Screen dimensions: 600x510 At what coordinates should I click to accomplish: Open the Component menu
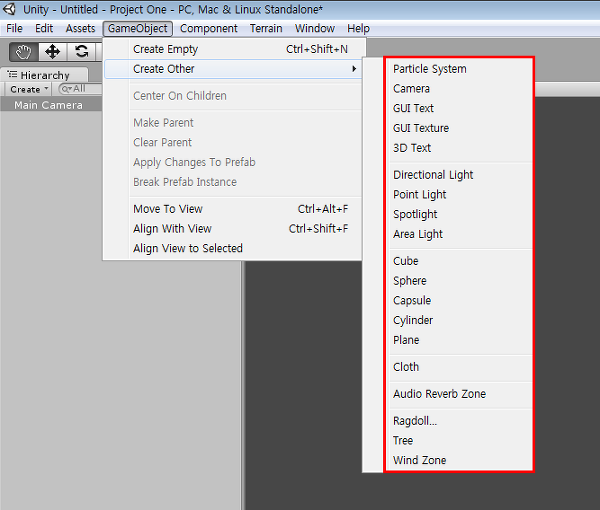pos(209,28)
